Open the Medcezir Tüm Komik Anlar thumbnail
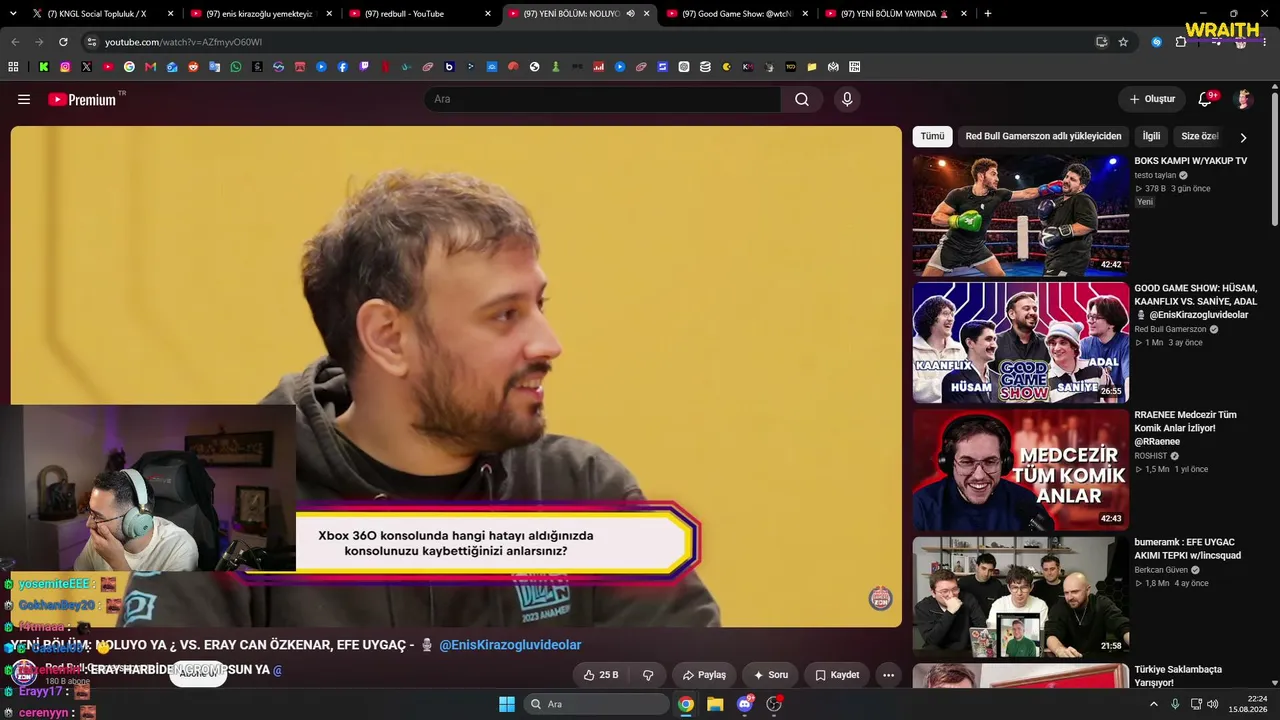Image resolution: width=1280 pixels, height=720 pixels. pyautogui.click(x=1020, y=470)
